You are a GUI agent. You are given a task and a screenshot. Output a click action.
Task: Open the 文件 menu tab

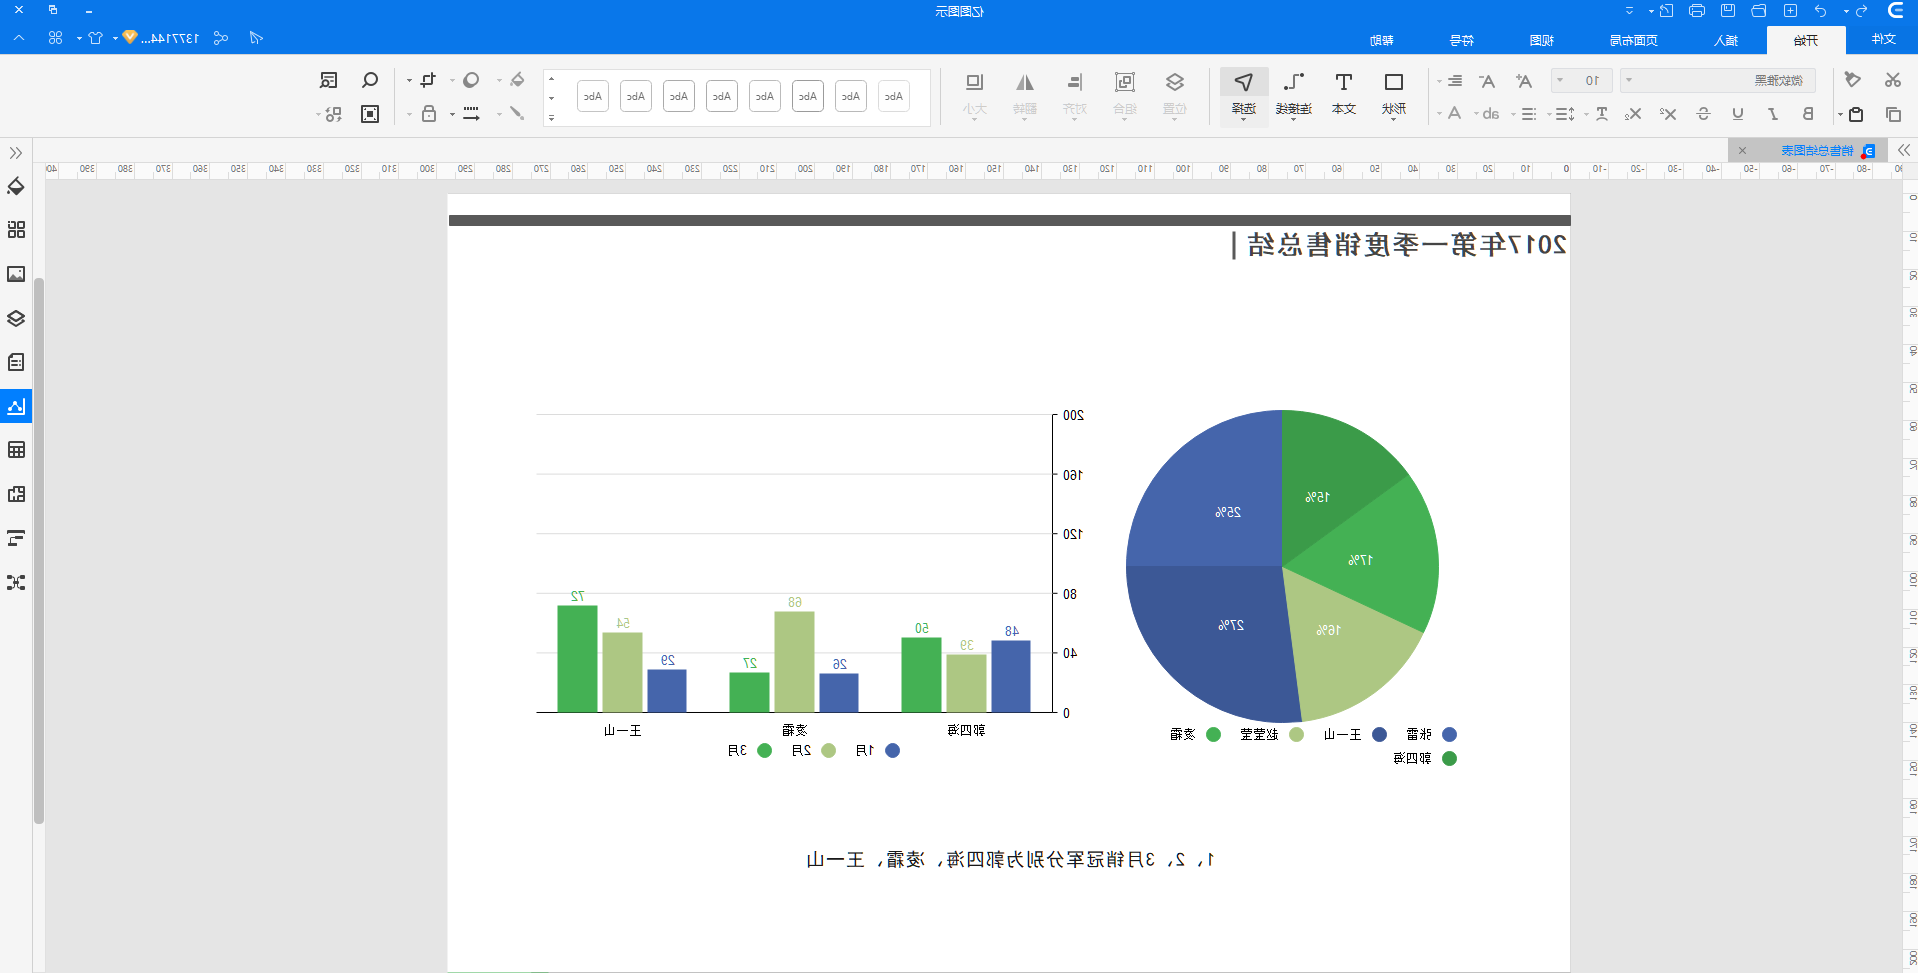(1884, 39)
